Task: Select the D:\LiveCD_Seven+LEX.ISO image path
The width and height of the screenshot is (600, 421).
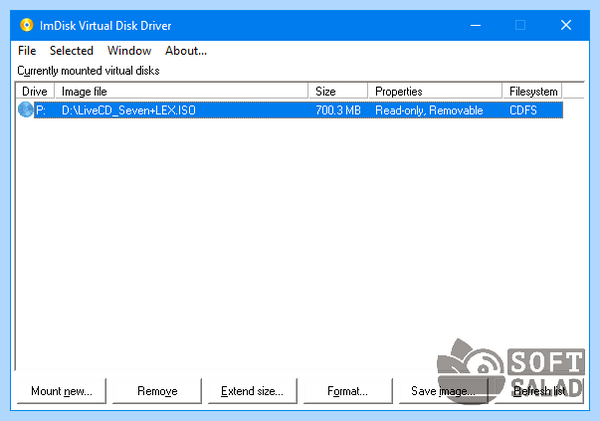Action: pyautogui.click(x=129, y=110)
